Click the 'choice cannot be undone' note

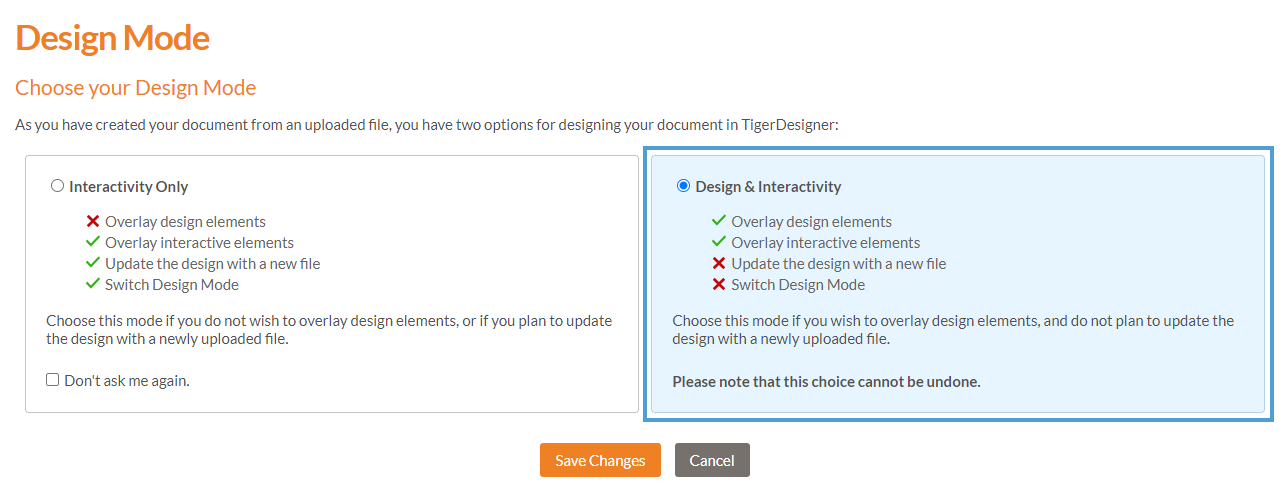coord(826,382)
